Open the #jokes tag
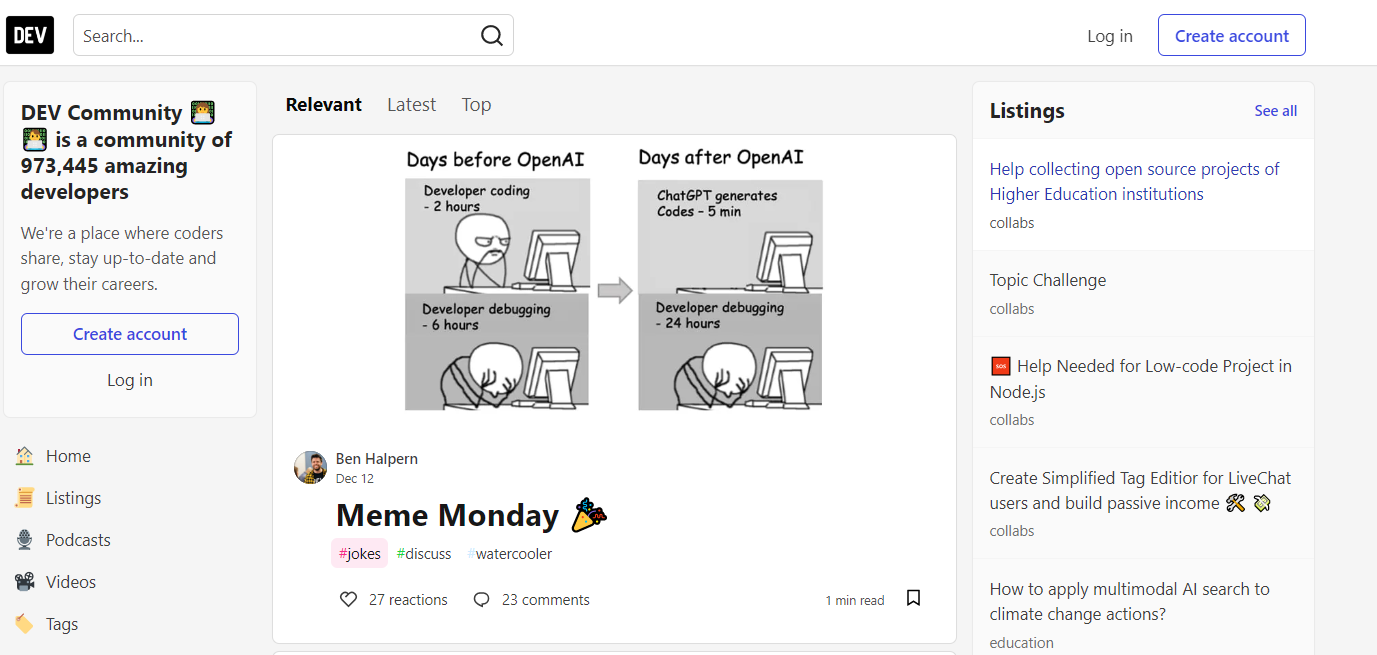 click(359, 554)
